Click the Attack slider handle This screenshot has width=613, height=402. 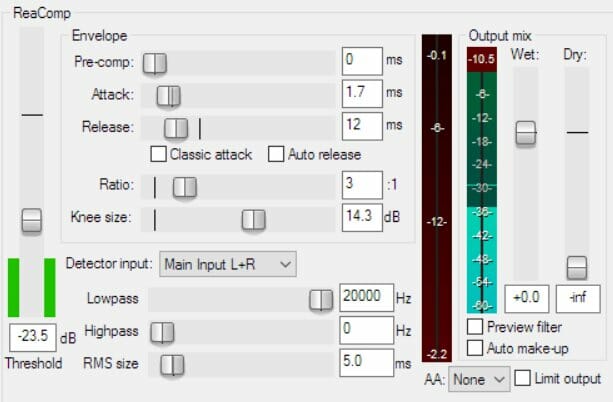(x=168, y=96)
